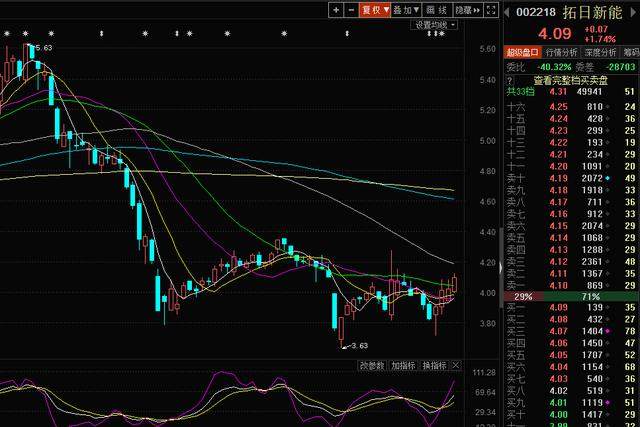The image size is (640, 427).
Task: Click the cyan diamond on 卖十 4.19 row
Action: (608, 178)
